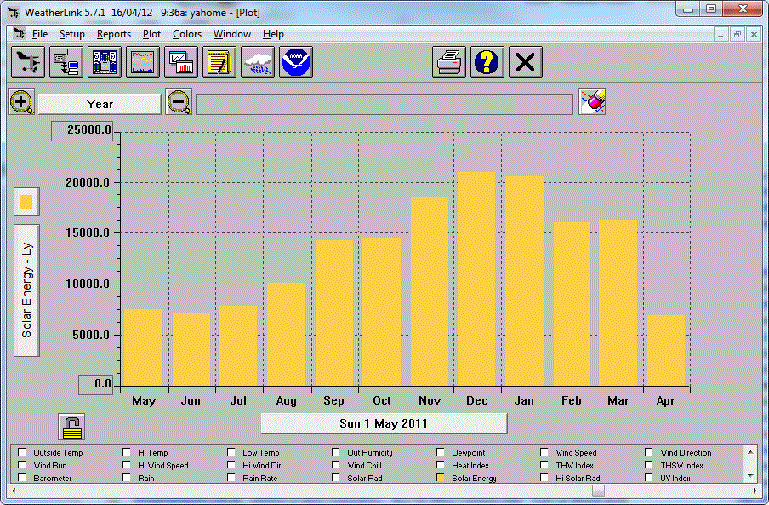
Task: Click the orange color swatch beside the axis
Action: tap(27, 202)
